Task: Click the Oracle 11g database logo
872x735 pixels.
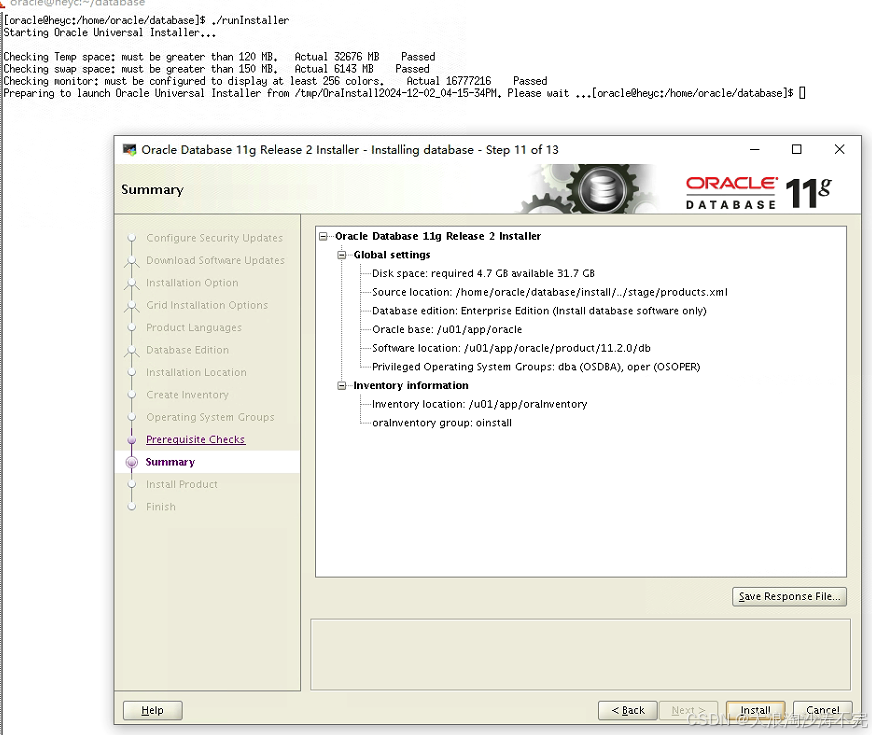Action: [x=759, y=193]
